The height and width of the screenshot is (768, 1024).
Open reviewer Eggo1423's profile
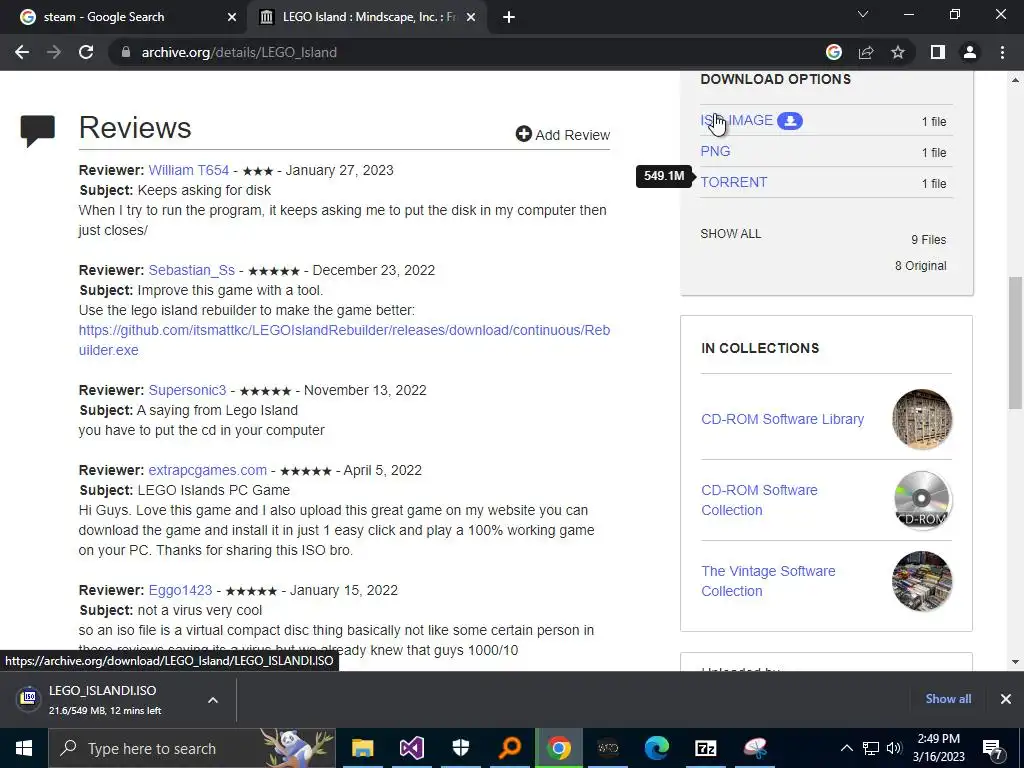point(180,590)
